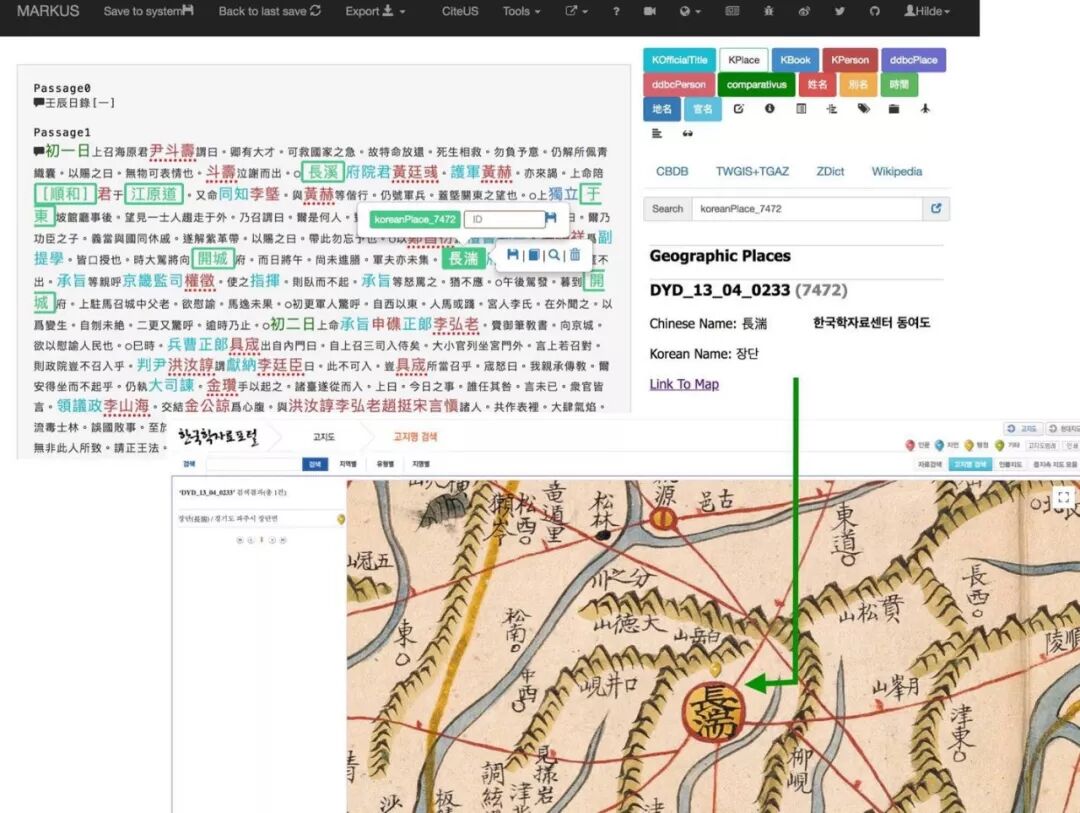Click the fullscreen icon on the old map
This screenshot has height=813, width=1080.
[x=1063, y=497]
